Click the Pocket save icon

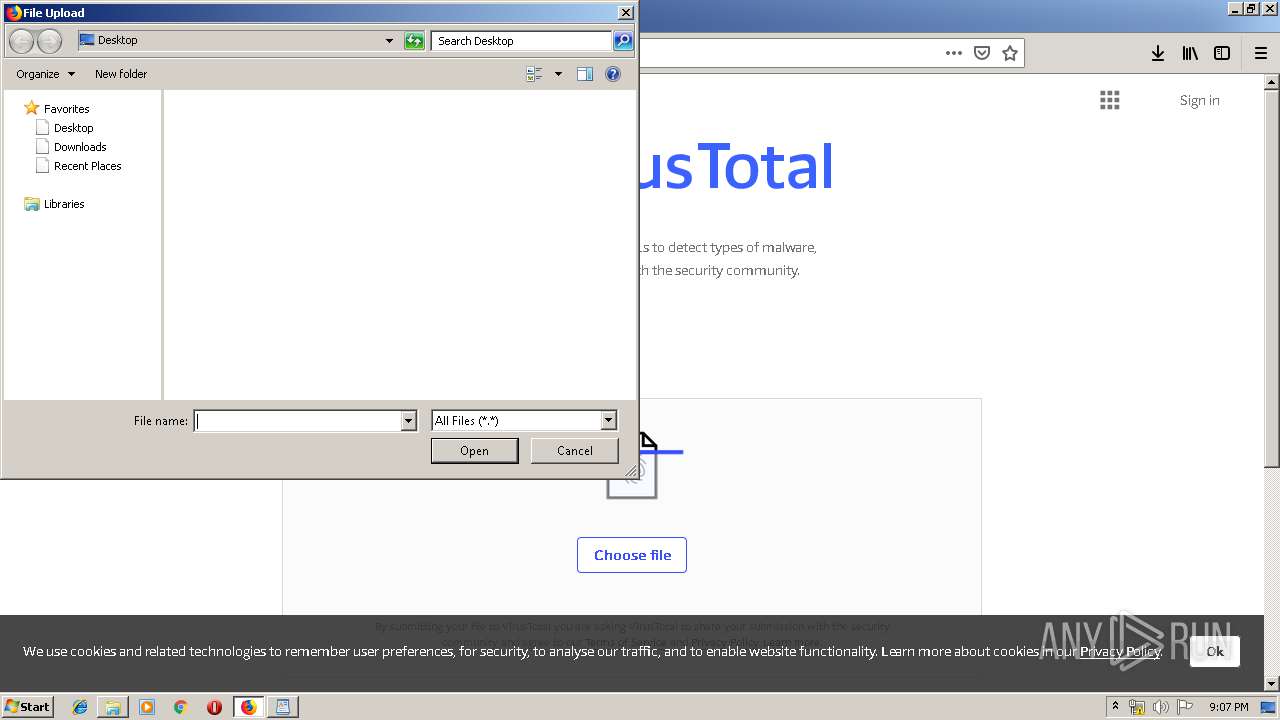982,53
